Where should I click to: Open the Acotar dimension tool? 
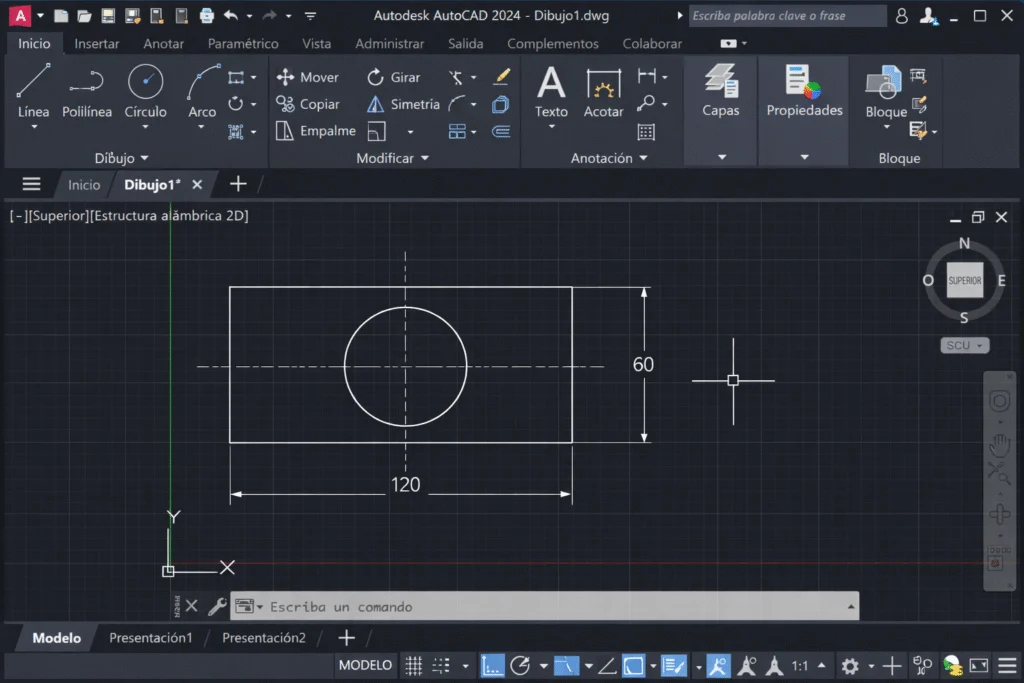[x=604, y=95]
